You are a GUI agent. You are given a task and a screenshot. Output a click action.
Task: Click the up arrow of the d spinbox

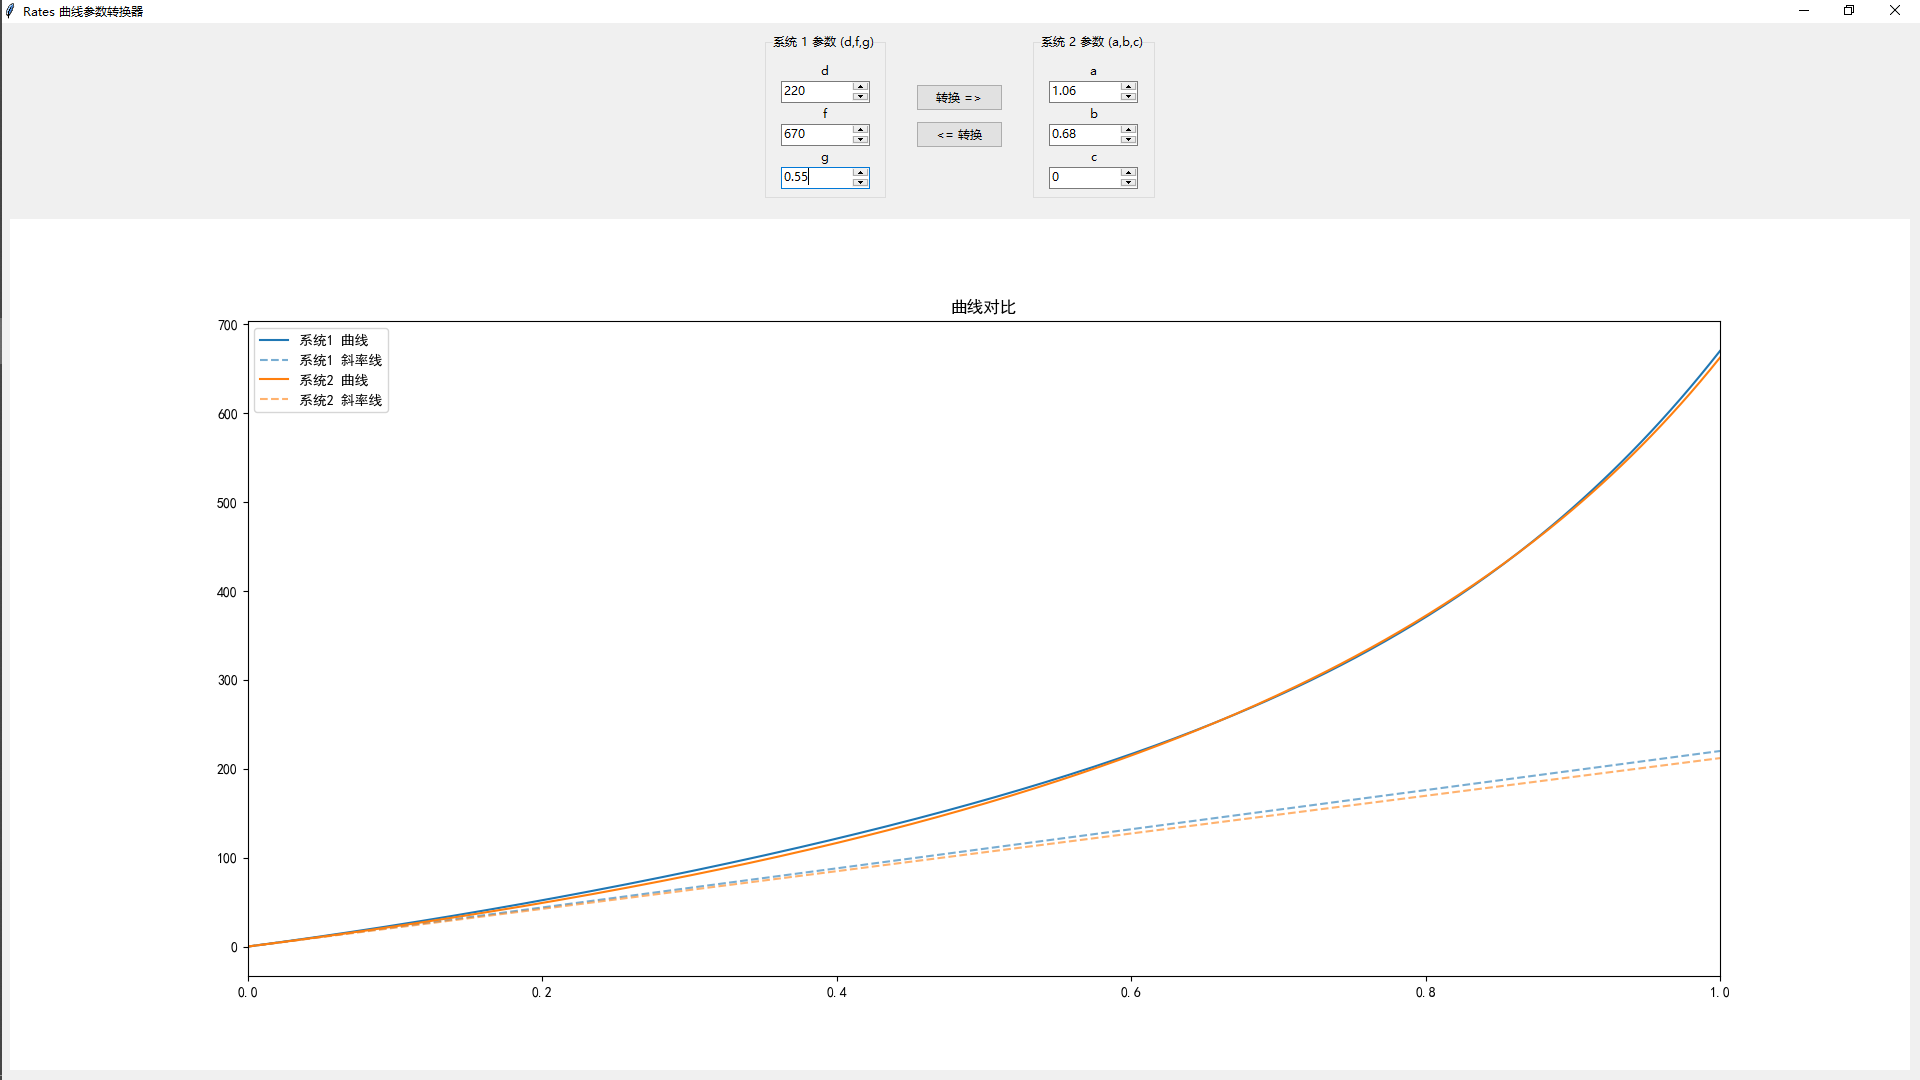point(860,87)
